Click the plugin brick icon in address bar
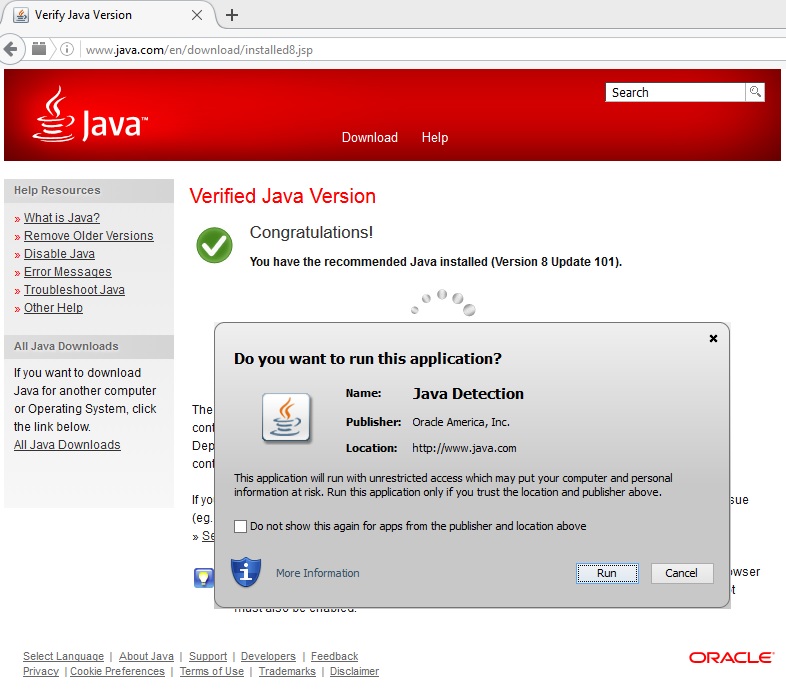Screen dimensions: 786x693 (39, 49)
